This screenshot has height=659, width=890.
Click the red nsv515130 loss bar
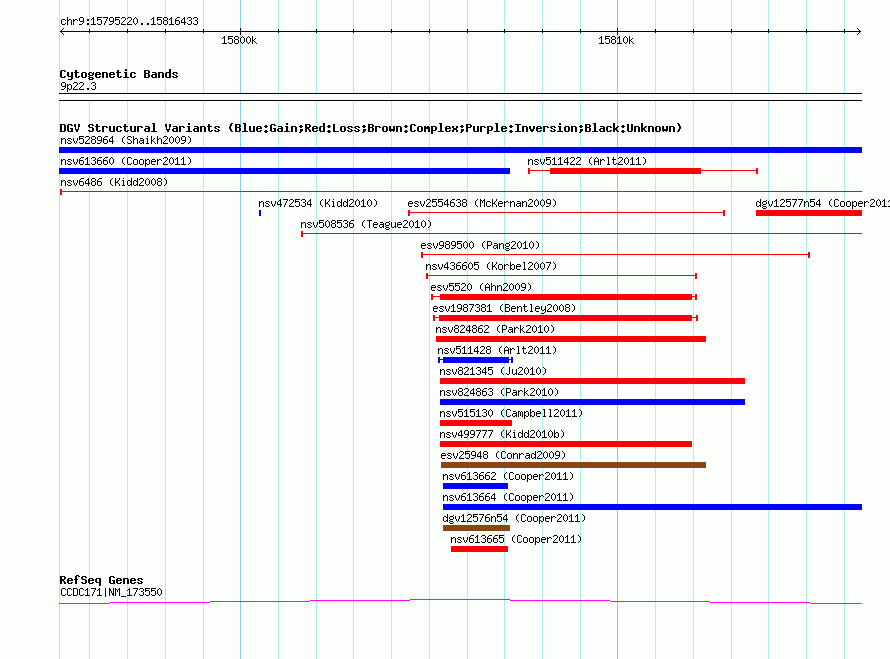point(476,423)
